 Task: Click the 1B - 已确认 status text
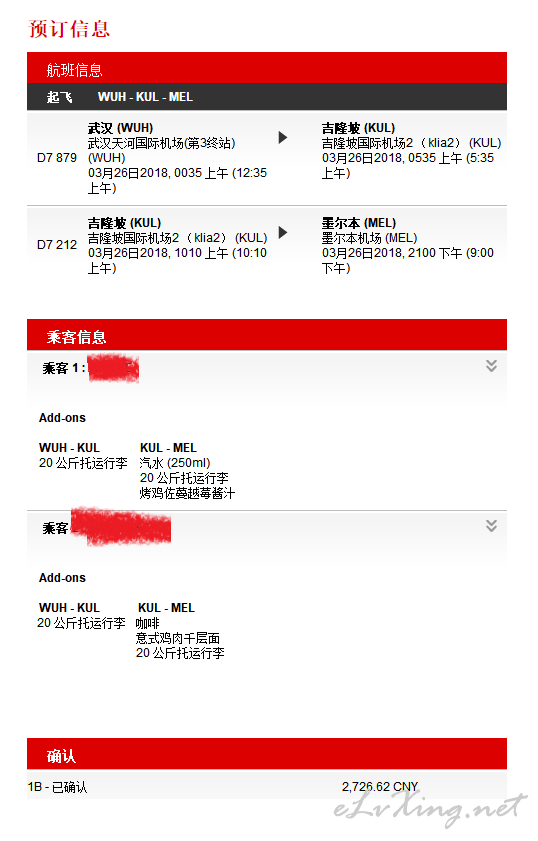(x=57, y=787)
